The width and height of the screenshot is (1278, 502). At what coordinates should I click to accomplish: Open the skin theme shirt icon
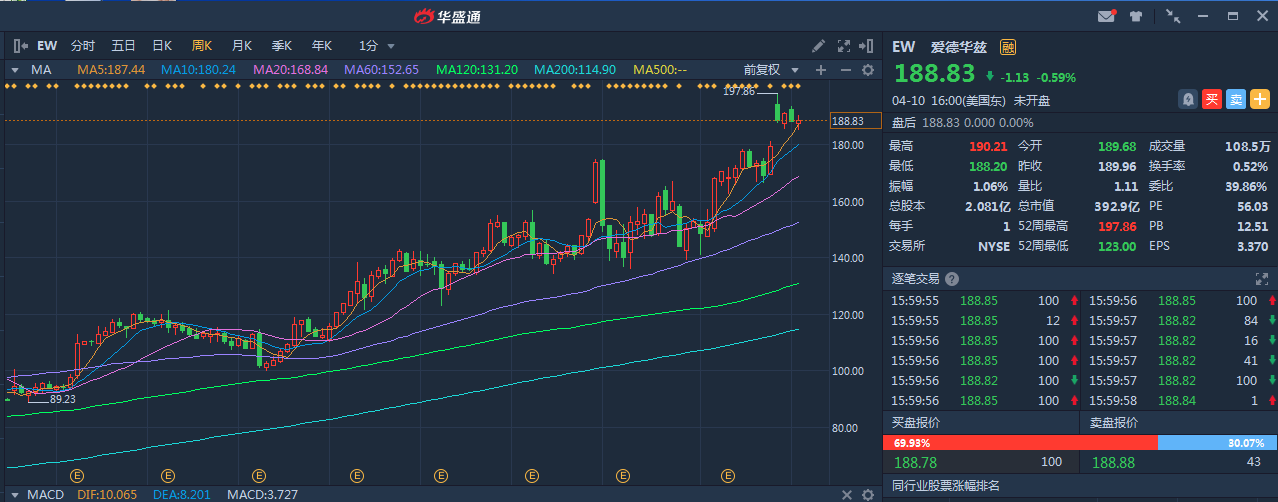(1136, 16)
